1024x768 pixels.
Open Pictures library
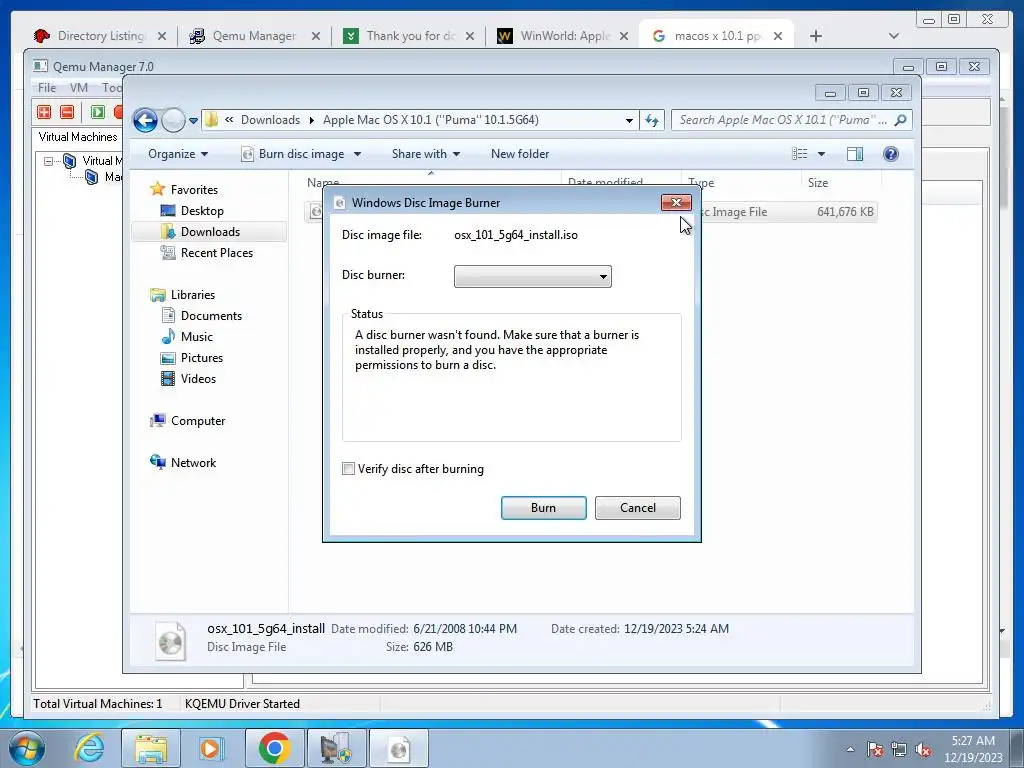[x=202, y=358]
